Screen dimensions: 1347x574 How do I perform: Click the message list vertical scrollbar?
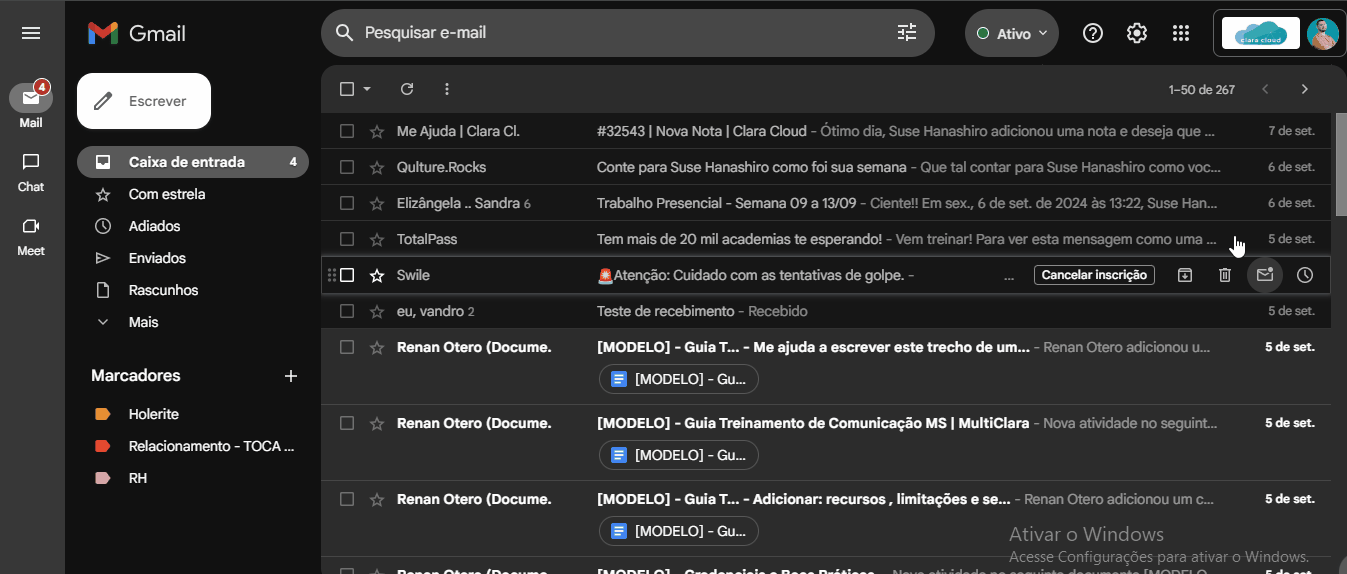1340,165
